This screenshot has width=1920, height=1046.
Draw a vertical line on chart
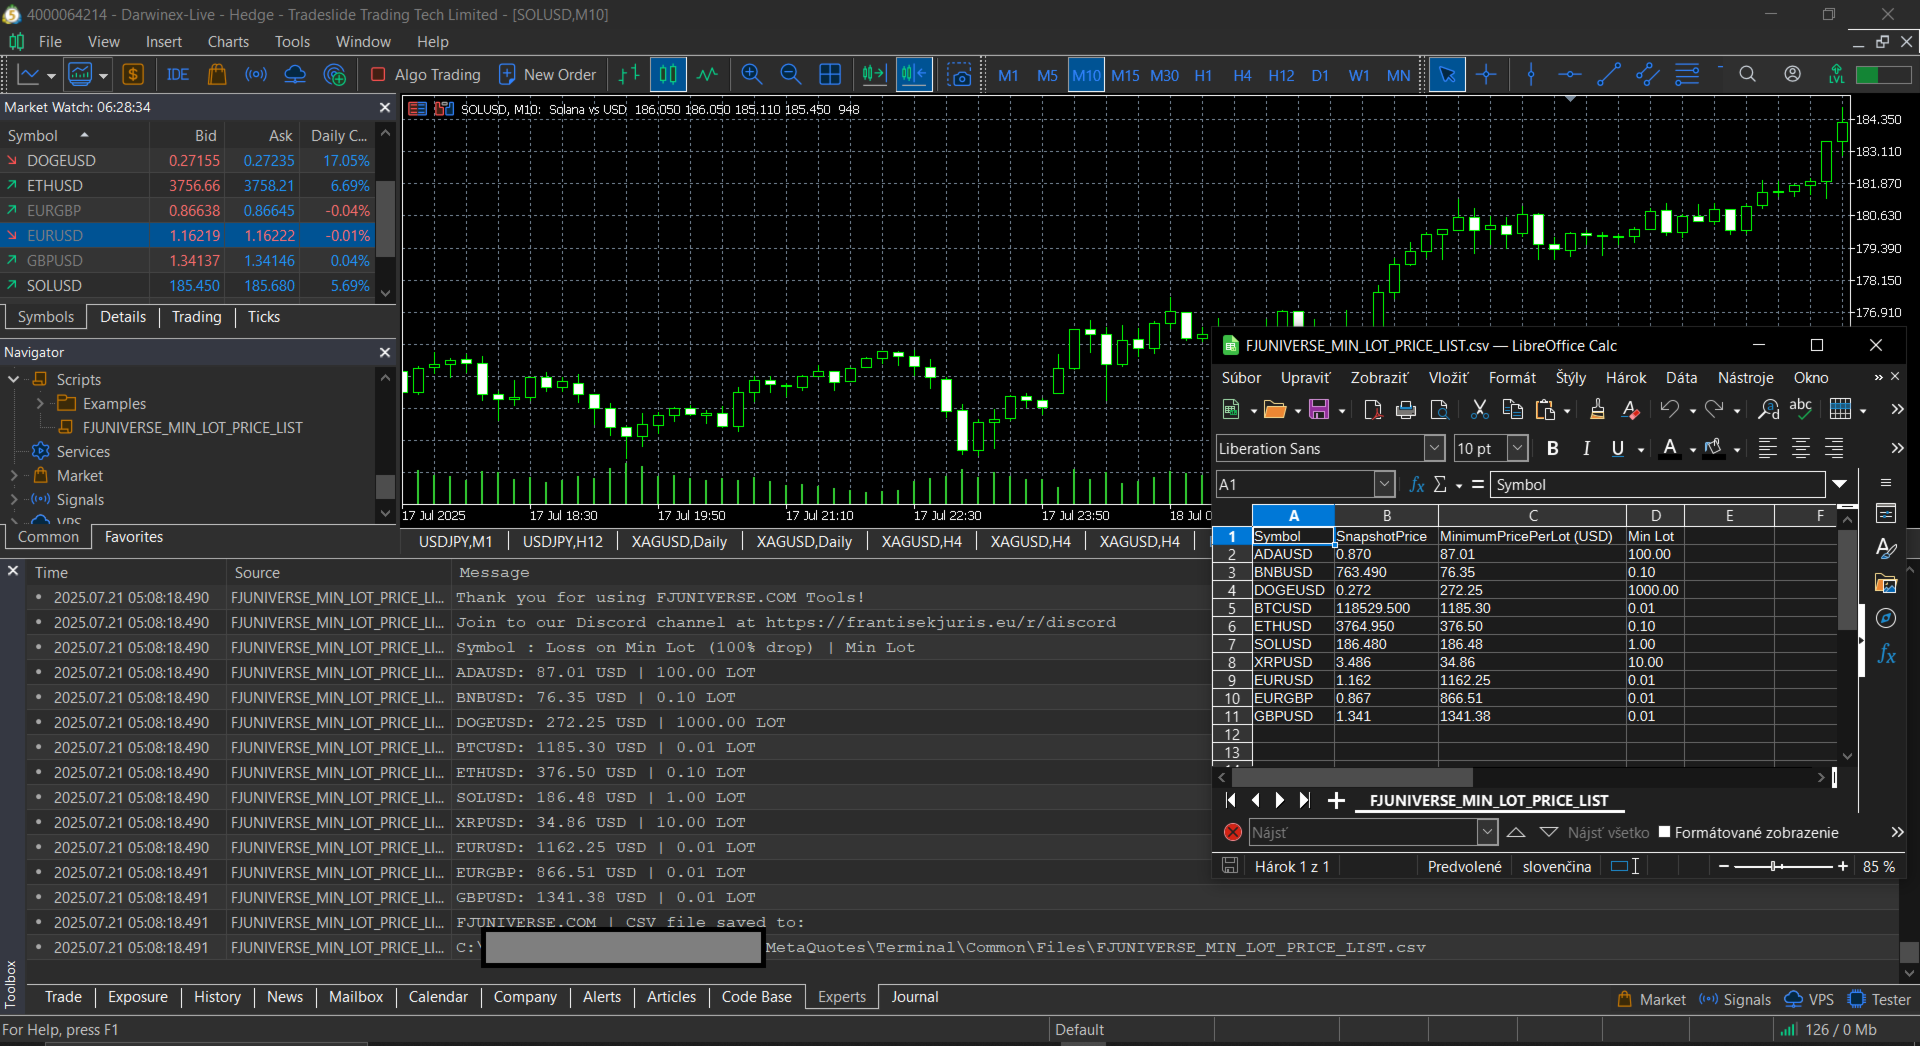(1531, 75)
